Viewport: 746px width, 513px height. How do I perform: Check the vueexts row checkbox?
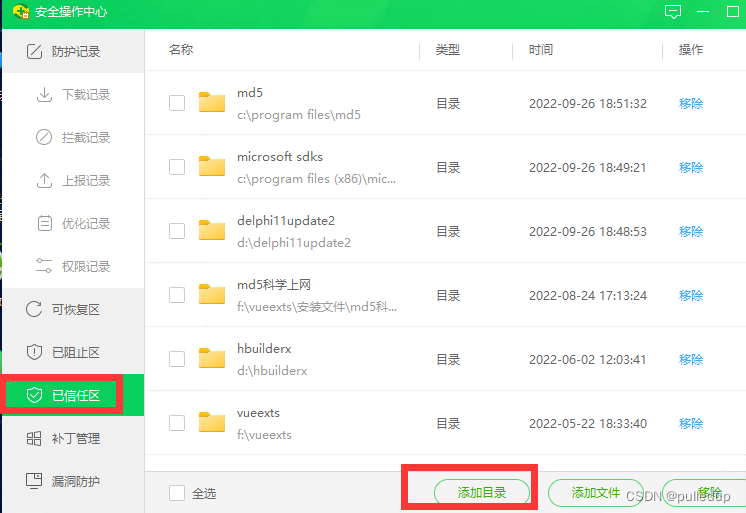[x=177, y=423]
